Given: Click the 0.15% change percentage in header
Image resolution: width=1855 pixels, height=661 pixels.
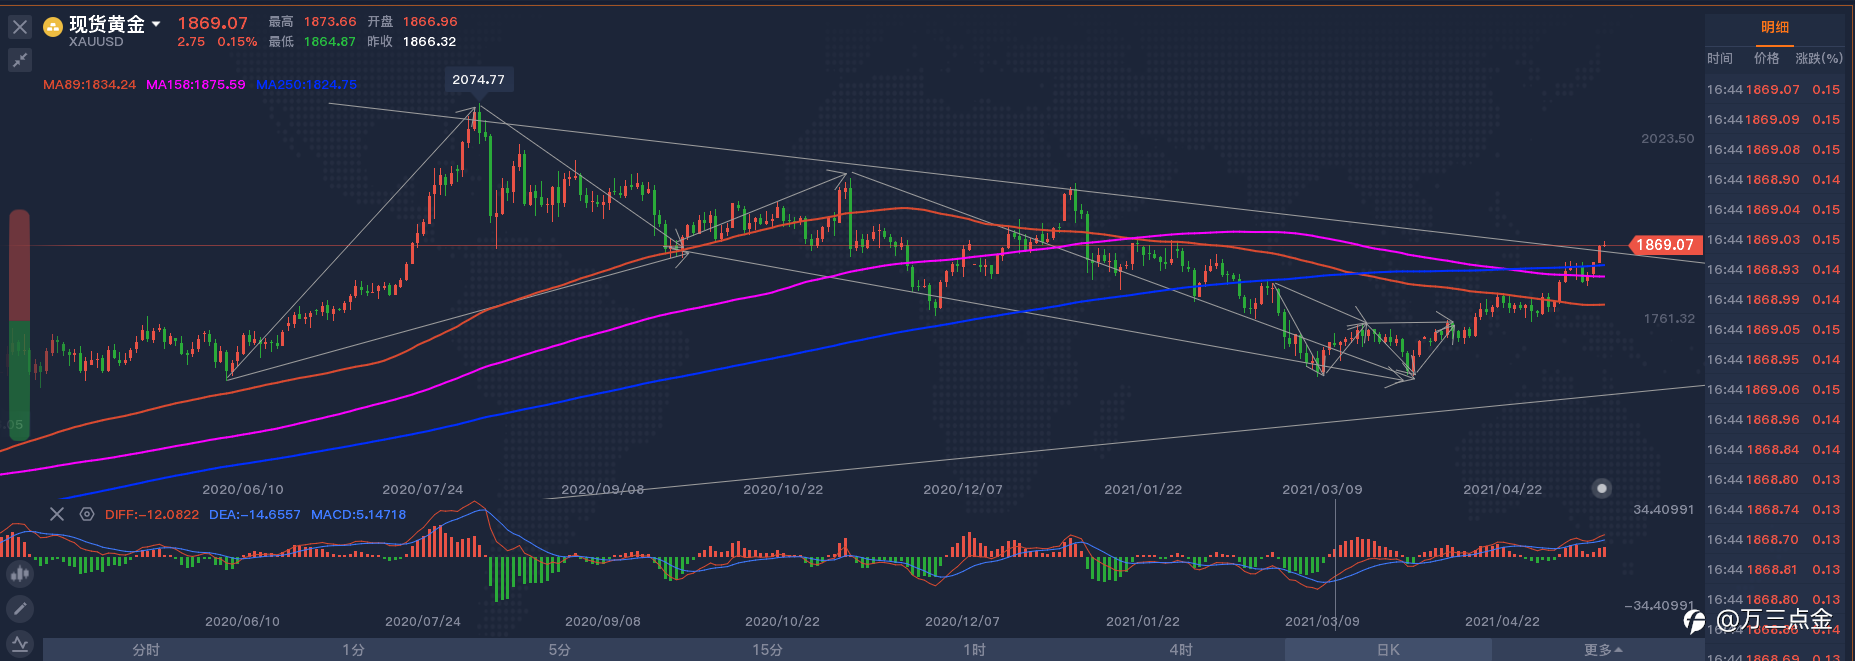Looking at the screenshot, I should coord(237,42).
